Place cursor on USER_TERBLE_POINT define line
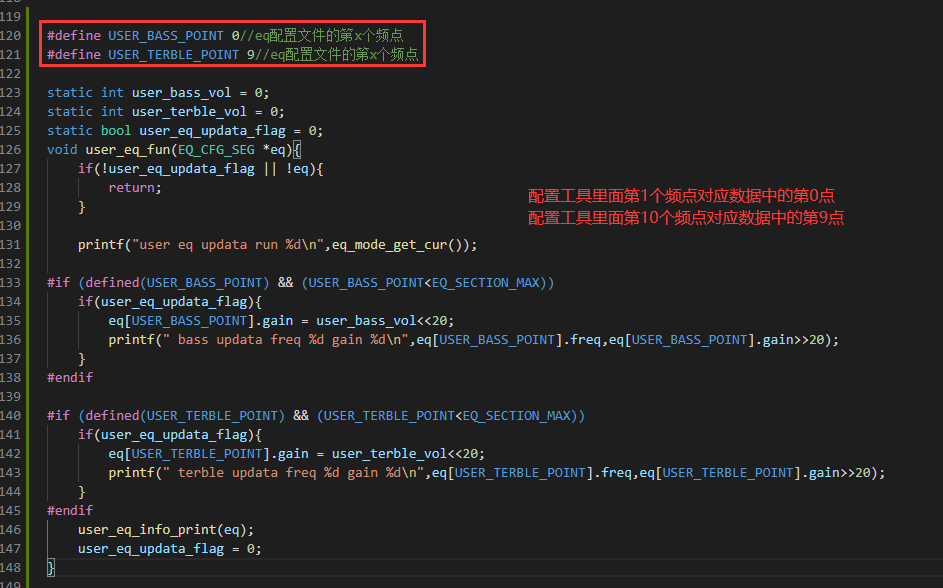This screenshot has width=943, height=588. pos(232,55)
